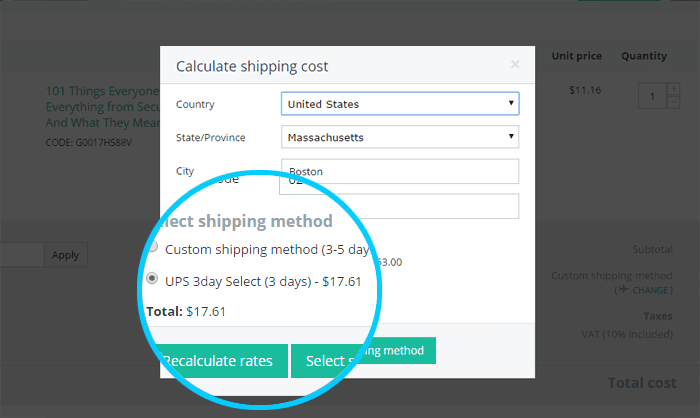Click the empty field below City
This screenshot has height=418, width=700.
click(x=400, y=205)
